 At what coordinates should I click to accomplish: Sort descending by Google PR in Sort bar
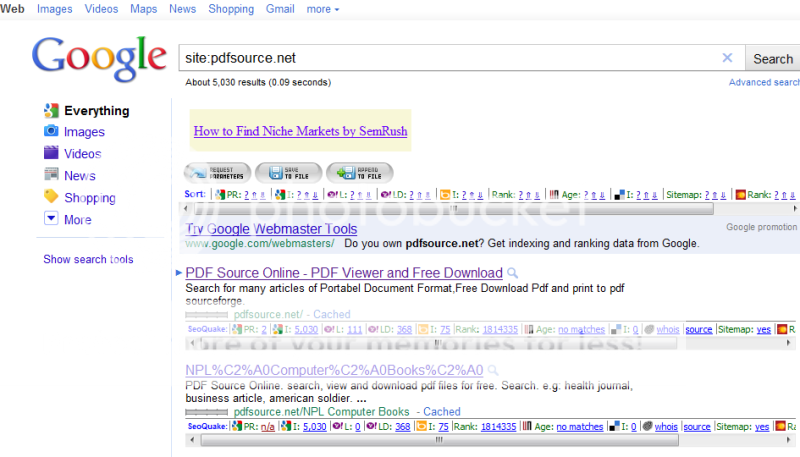263,195
